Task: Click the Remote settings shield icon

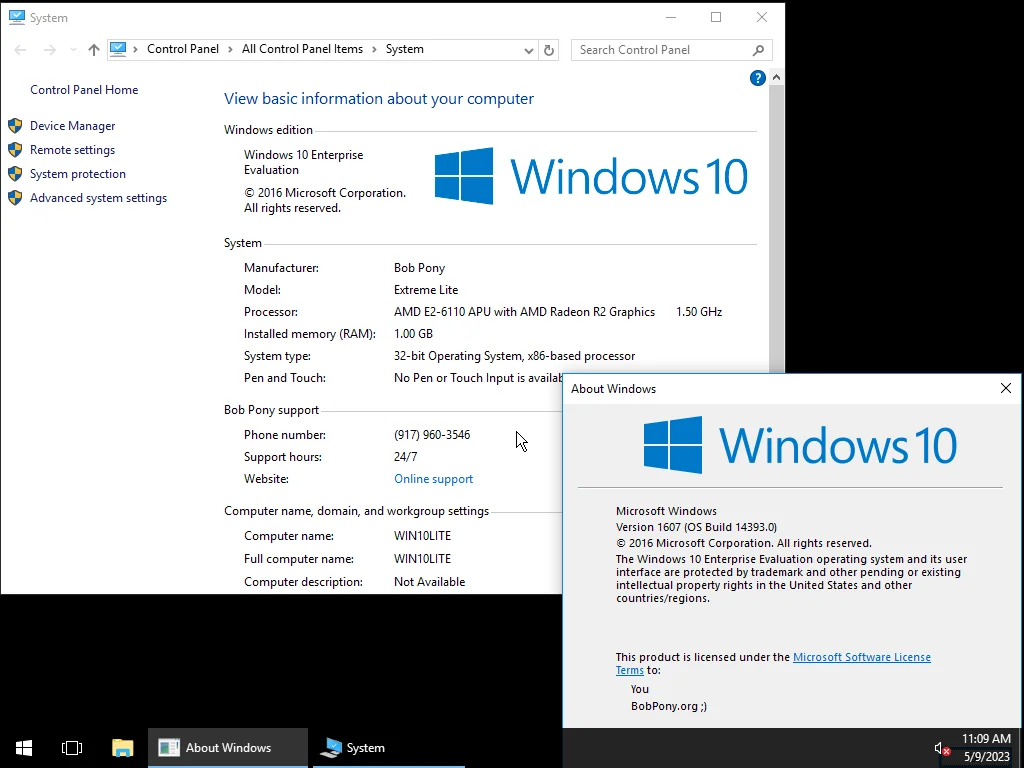Action: pos(15,150)
